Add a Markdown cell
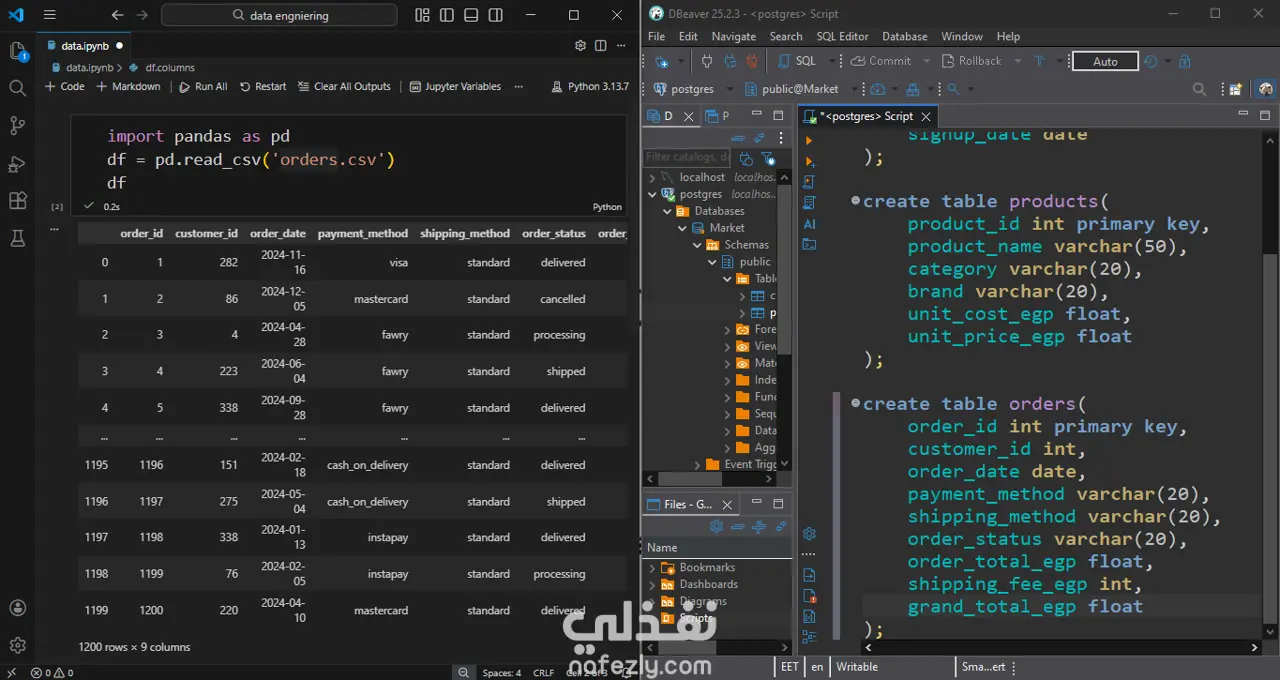 128,86
